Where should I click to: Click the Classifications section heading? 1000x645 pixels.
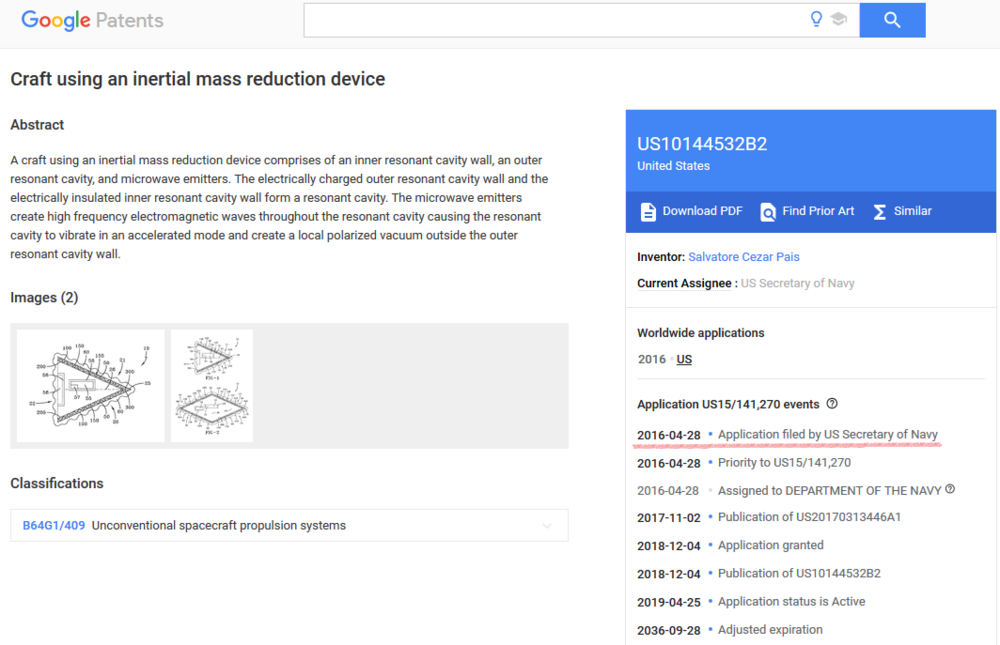click(x=57, y=484)
